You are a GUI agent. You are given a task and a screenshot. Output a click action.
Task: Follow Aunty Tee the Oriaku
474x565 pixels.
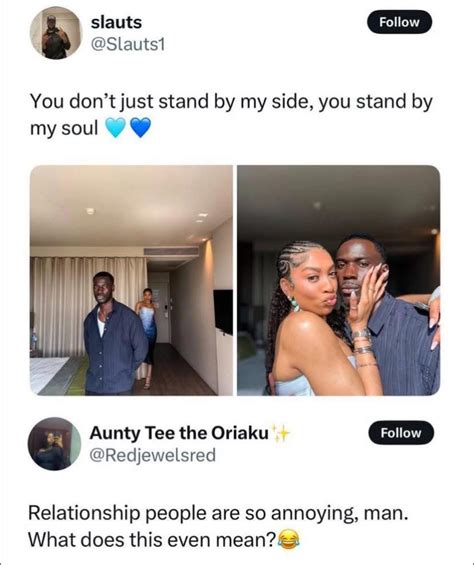pyautogui.click(x=401, y=432)
